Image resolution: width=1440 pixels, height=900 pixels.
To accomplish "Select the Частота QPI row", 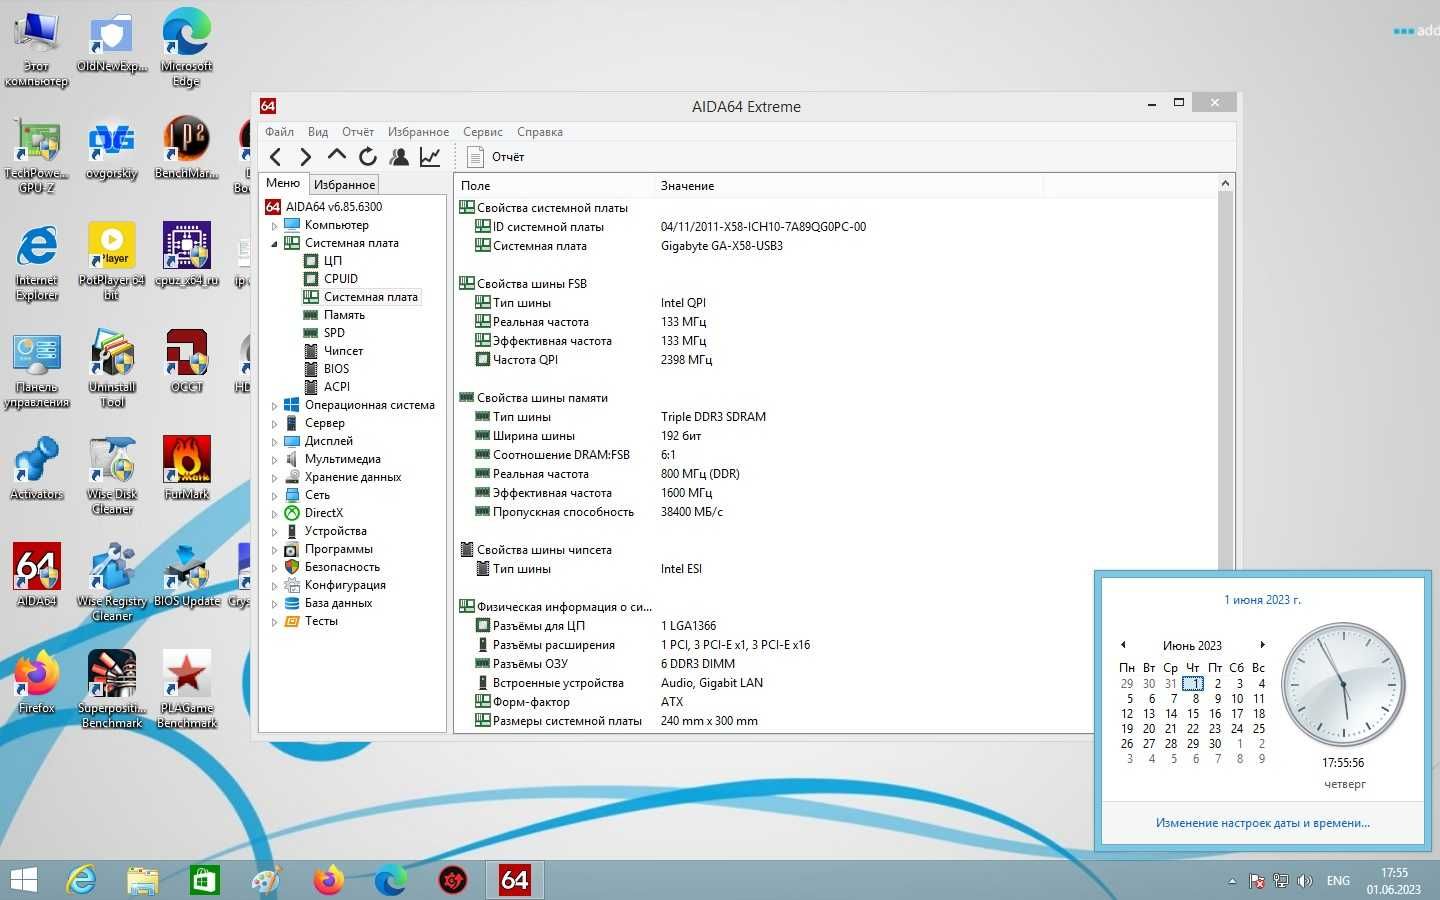I will (835, 360).
